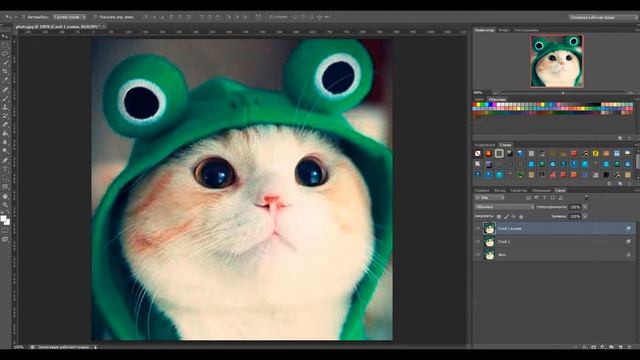Click the Quick Mask mode icon
This screenshot has width=640, height=360.
pyautogui.click(x=5, y=229)
